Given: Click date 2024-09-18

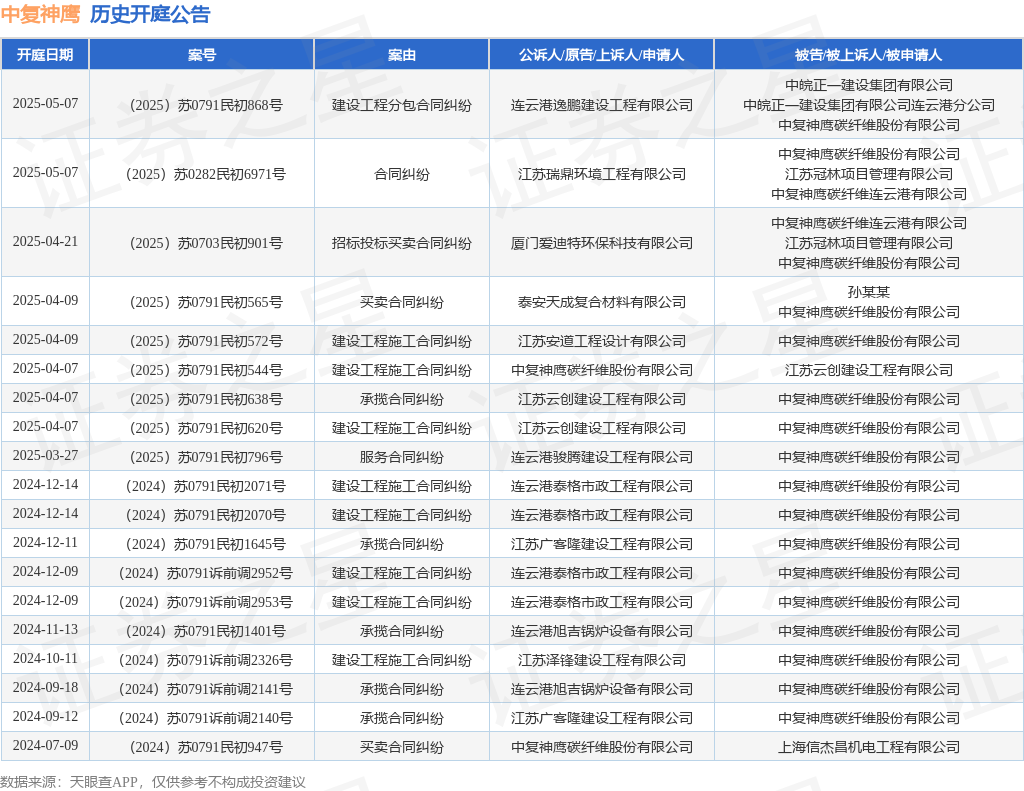Looking at the screenshot, I should click(x=45, y=687).
